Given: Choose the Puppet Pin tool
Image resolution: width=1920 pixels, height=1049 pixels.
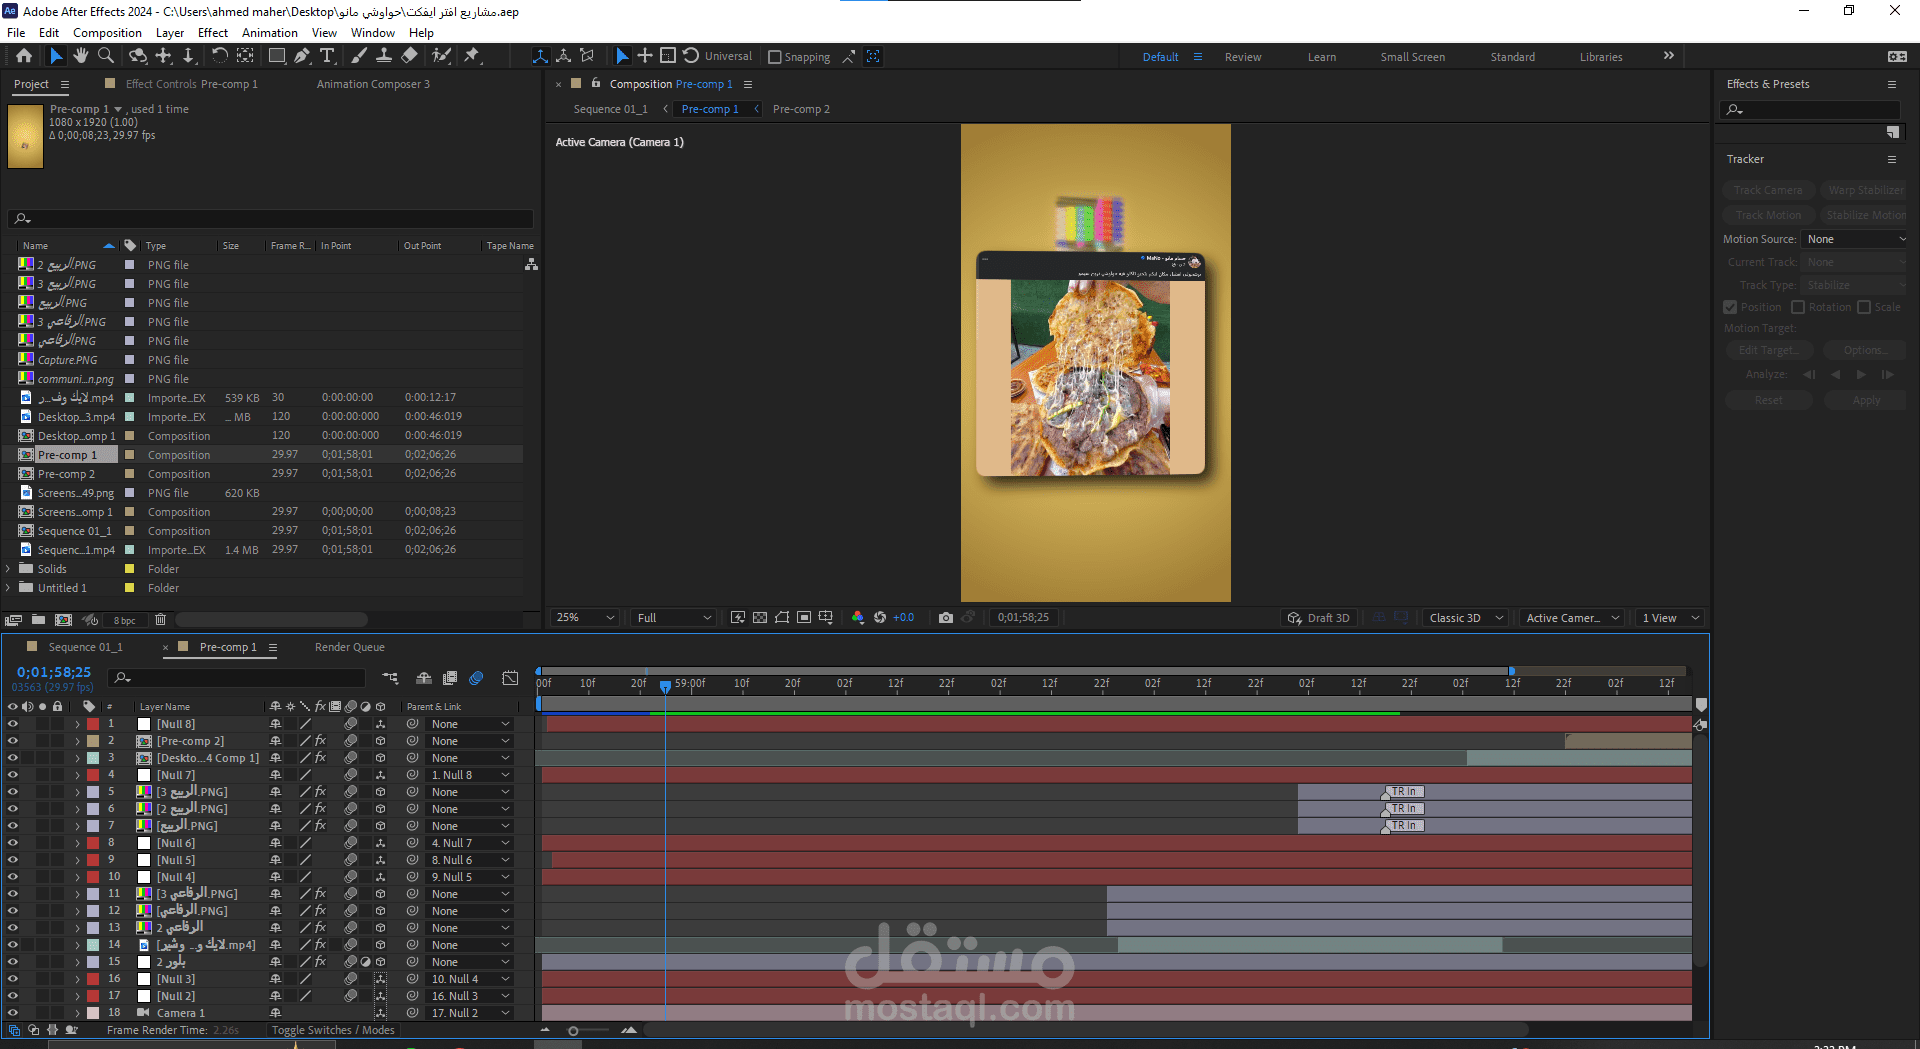Looking at the screenshot, I should [472, 56].
